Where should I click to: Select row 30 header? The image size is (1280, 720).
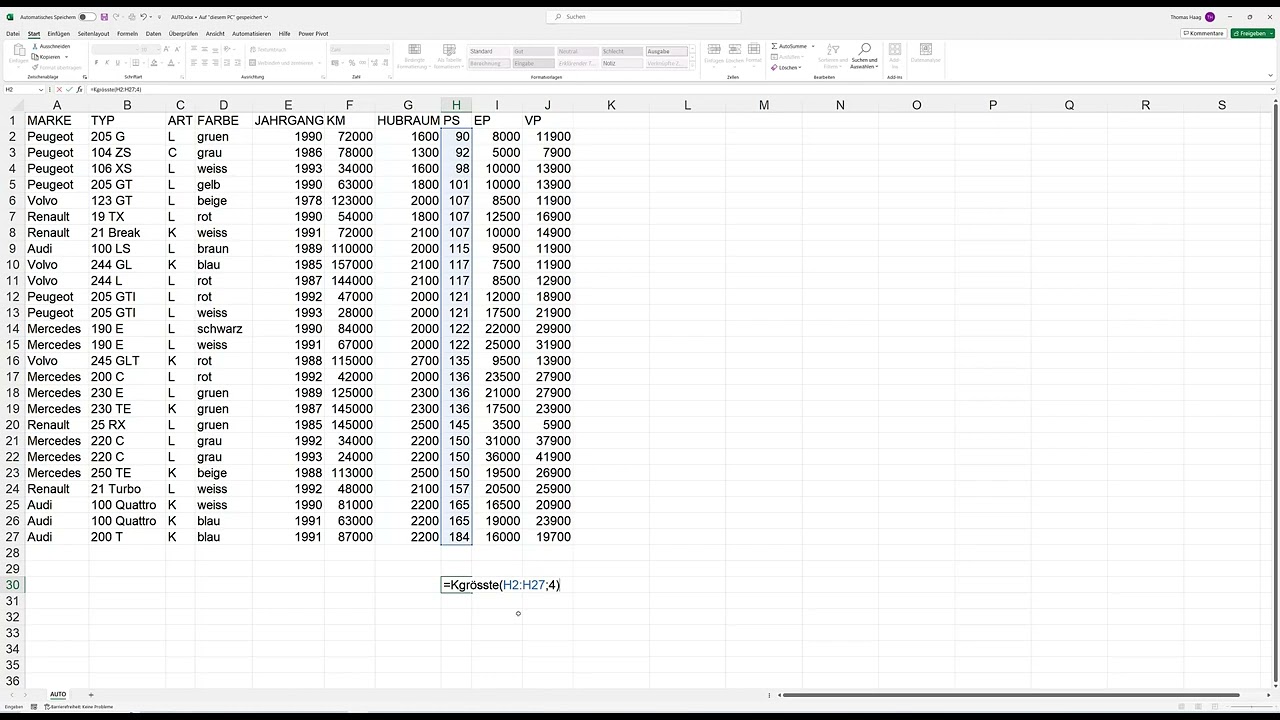tap(12, 585)
